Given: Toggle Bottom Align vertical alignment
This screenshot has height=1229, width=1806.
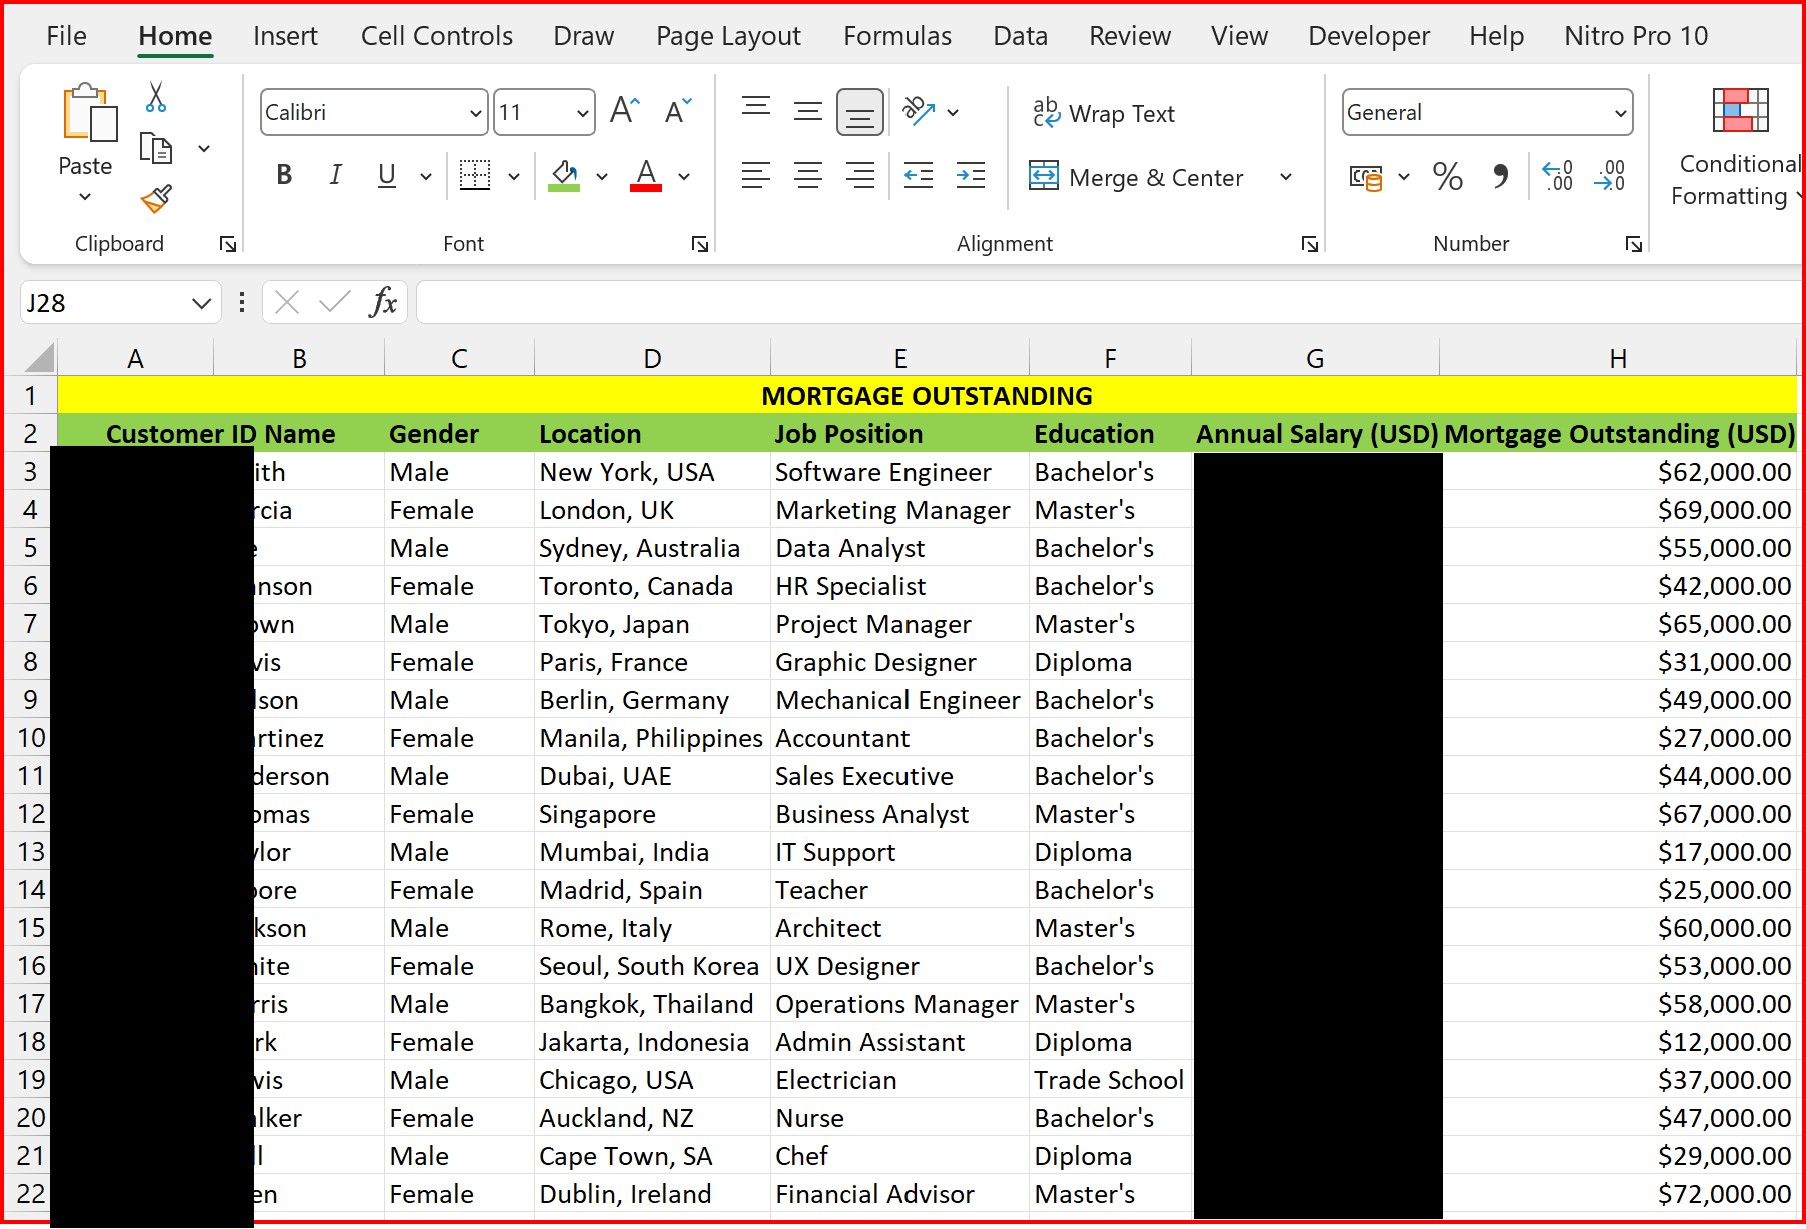Looking at the screenshot, I should [x=860, y=112].
